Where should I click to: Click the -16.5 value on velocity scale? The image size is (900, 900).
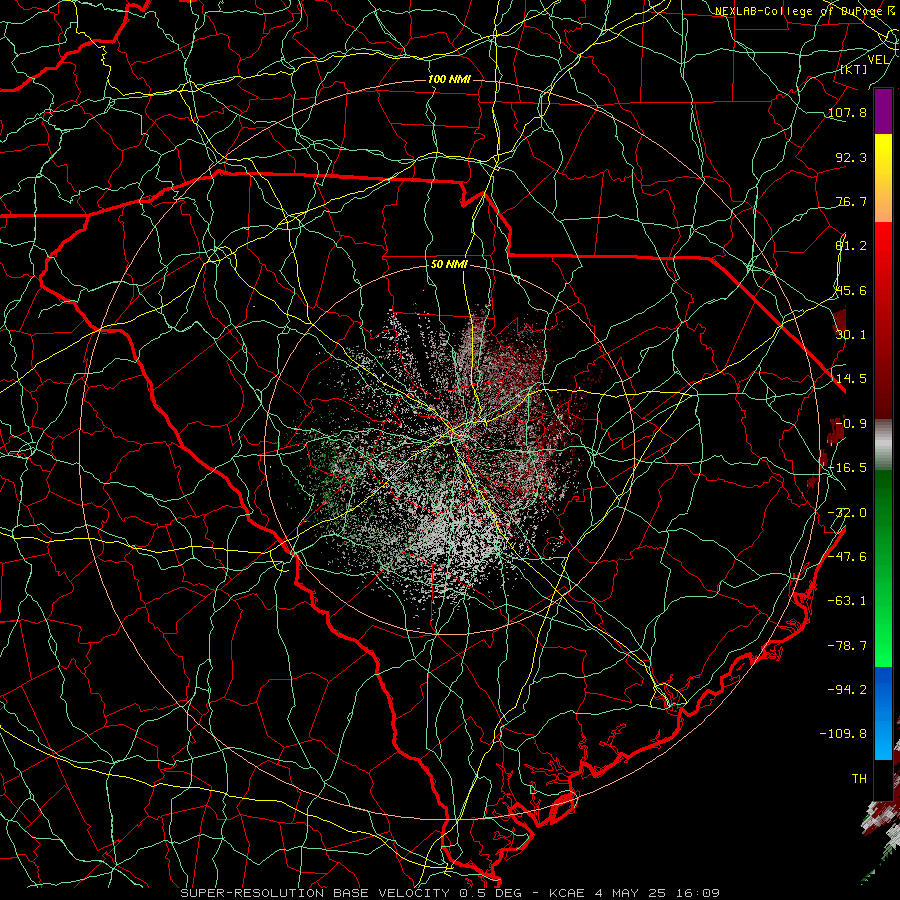click(847, 468)
